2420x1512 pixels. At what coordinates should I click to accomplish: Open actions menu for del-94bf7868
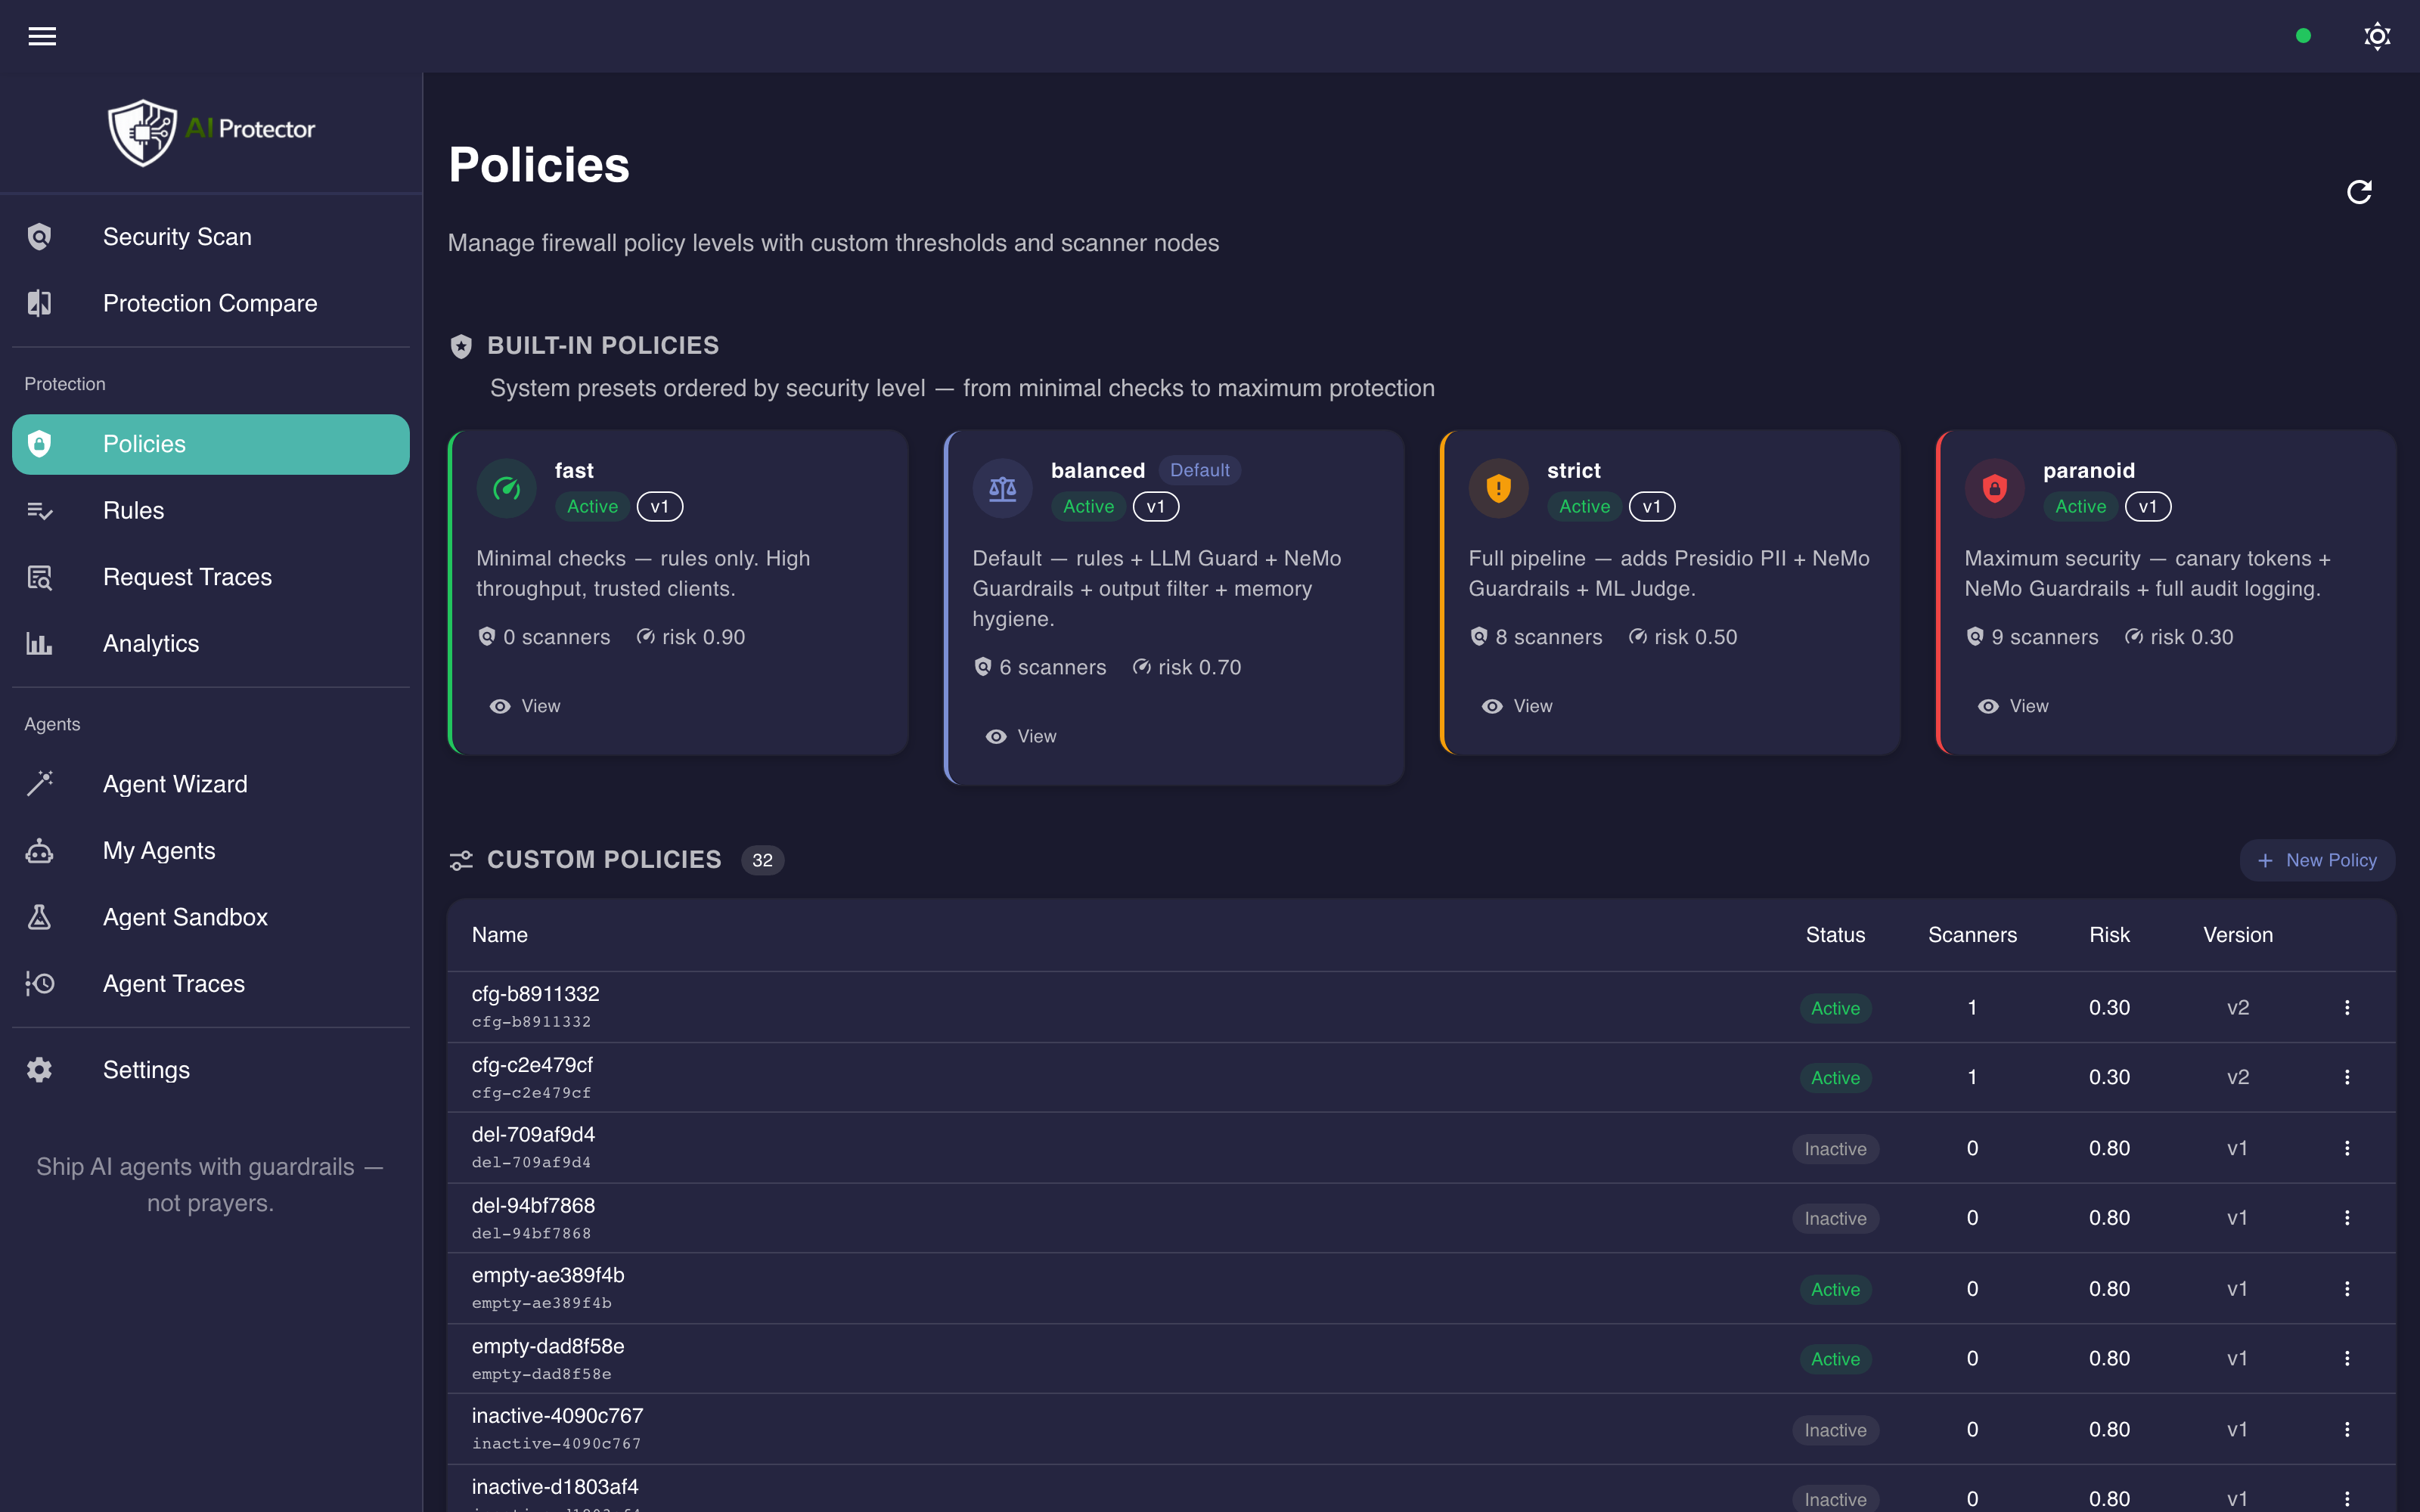(2347, 1218)
